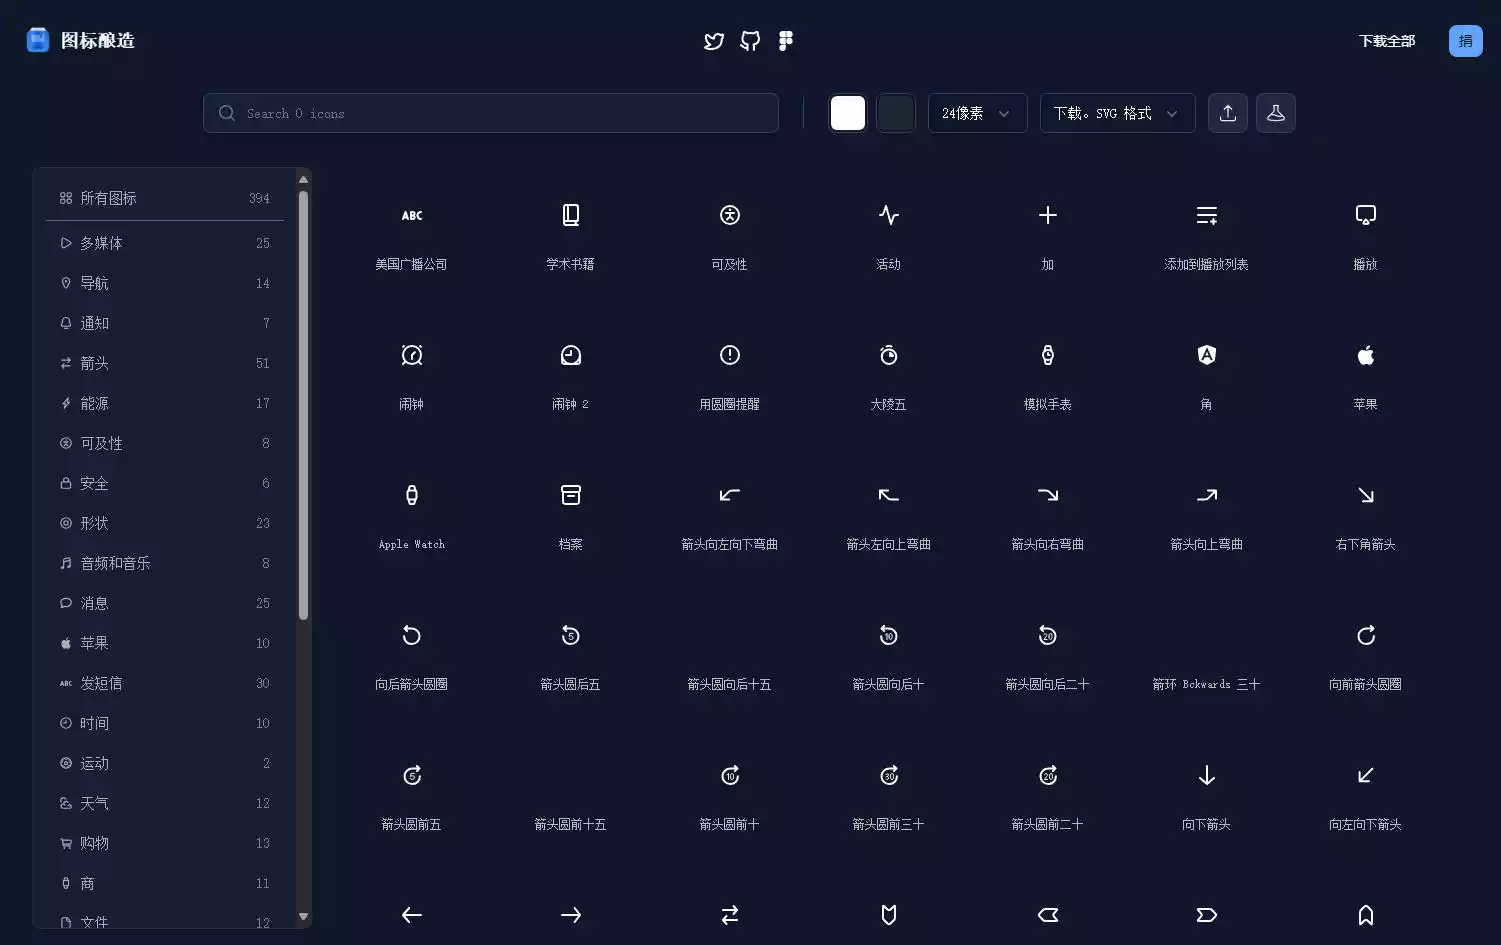
Task: Click the lab flask button
Action: pyautogui.click(x=1276, y=113)
